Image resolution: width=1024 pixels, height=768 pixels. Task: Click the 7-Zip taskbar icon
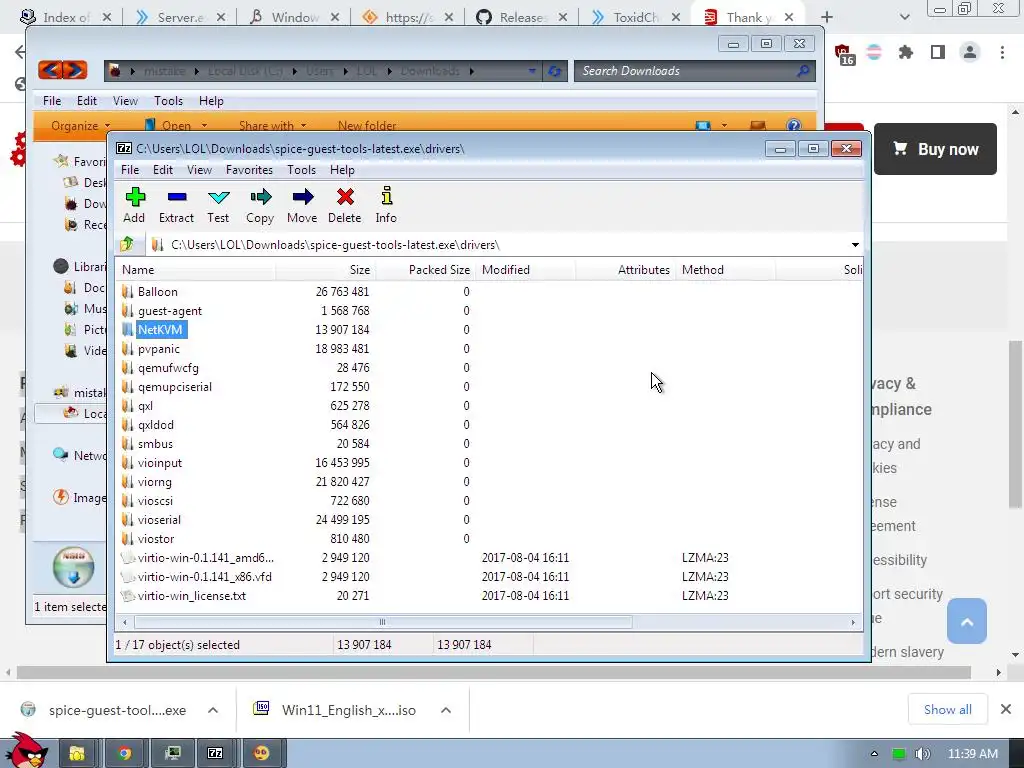click(216, 754)
